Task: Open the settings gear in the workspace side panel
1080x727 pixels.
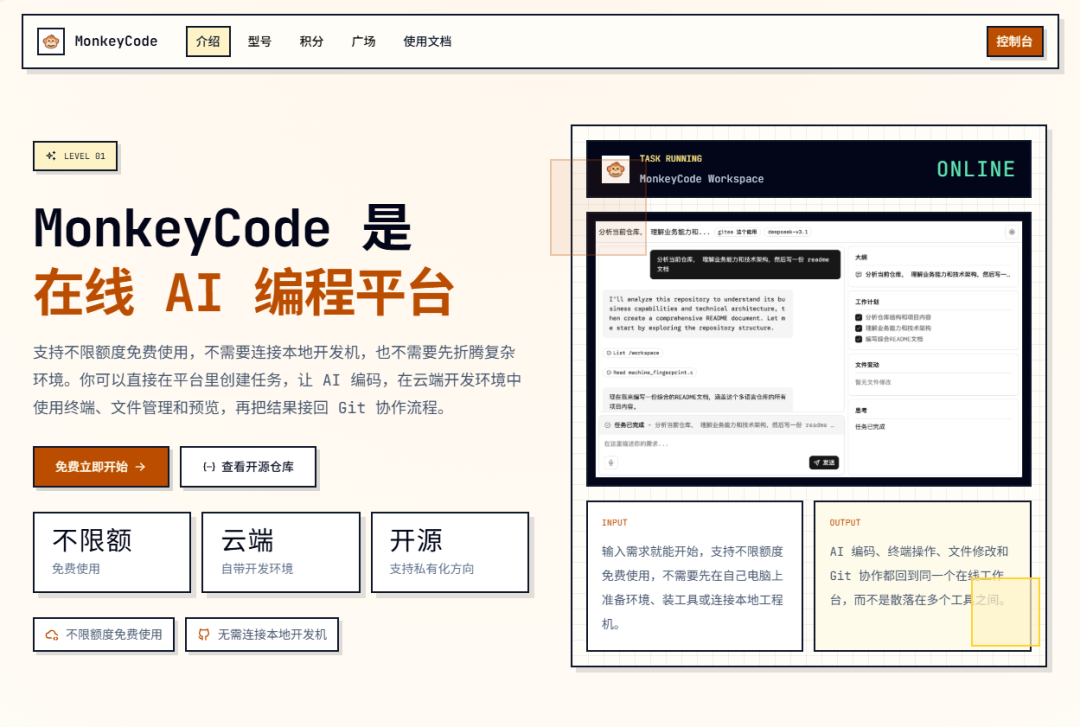Action: (1011, 232)
